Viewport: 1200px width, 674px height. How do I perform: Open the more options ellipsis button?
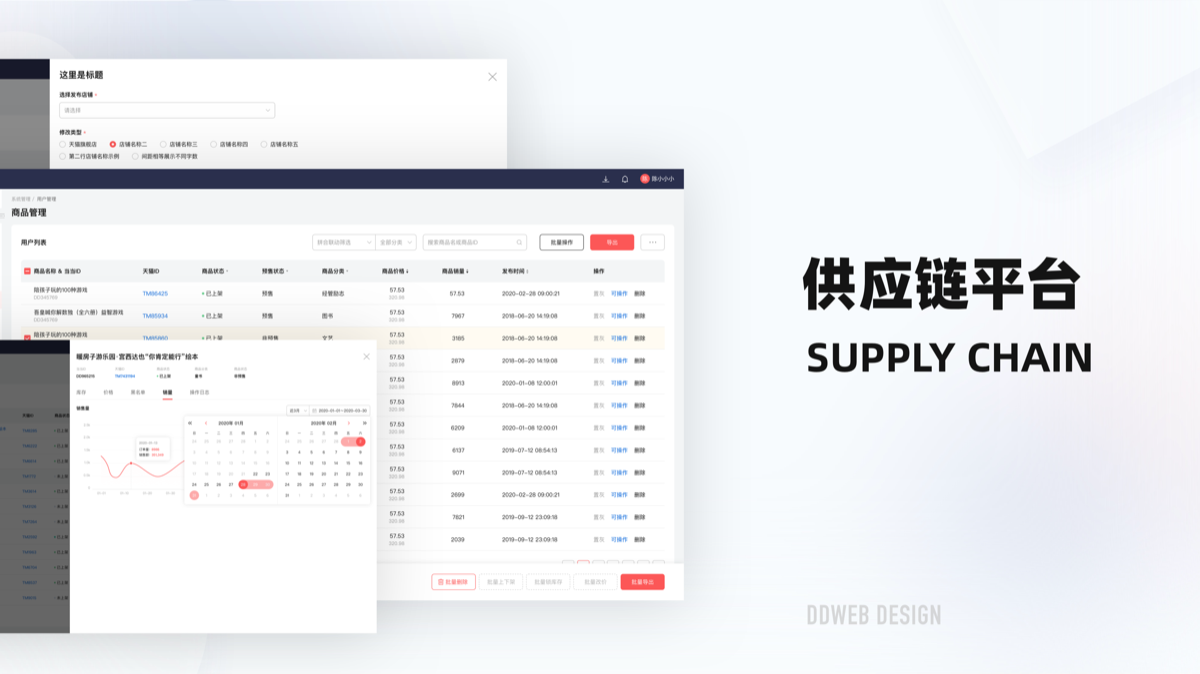(652, 242)
